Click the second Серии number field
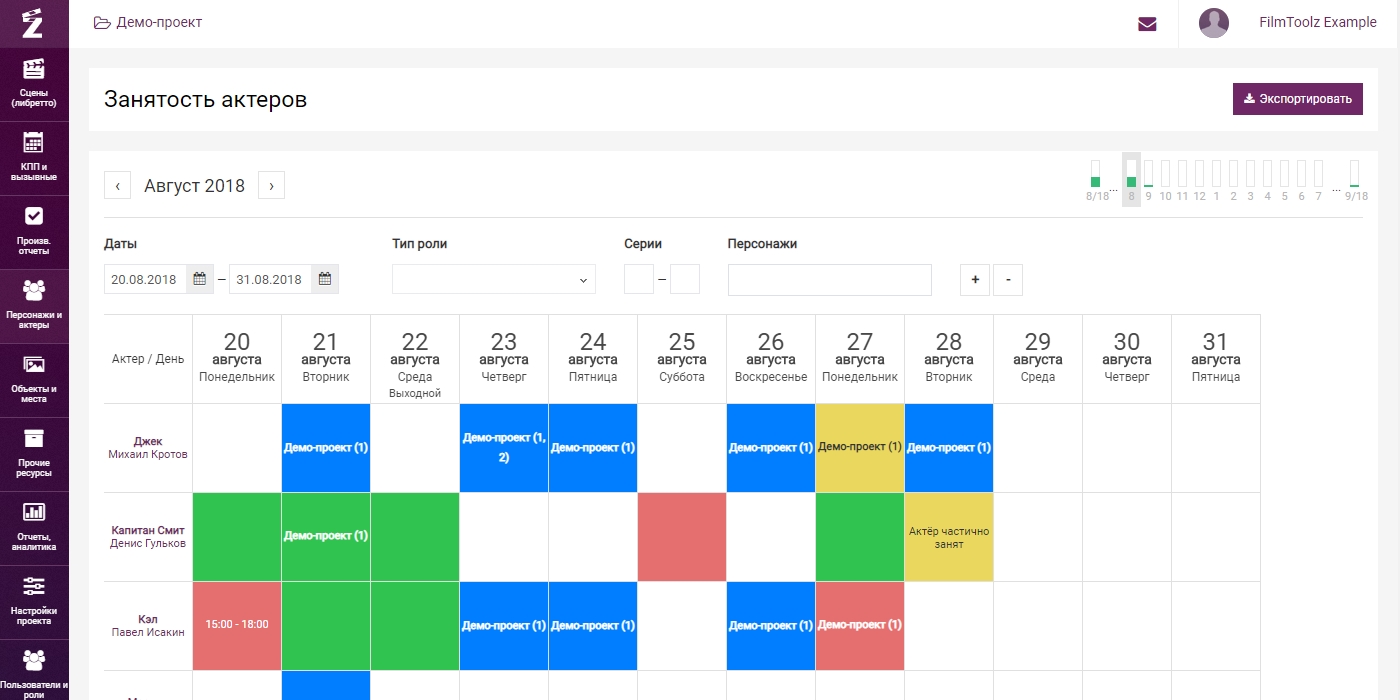This screenshot has width=1400, height=700. pyautogui.click(x=685, y=279)
